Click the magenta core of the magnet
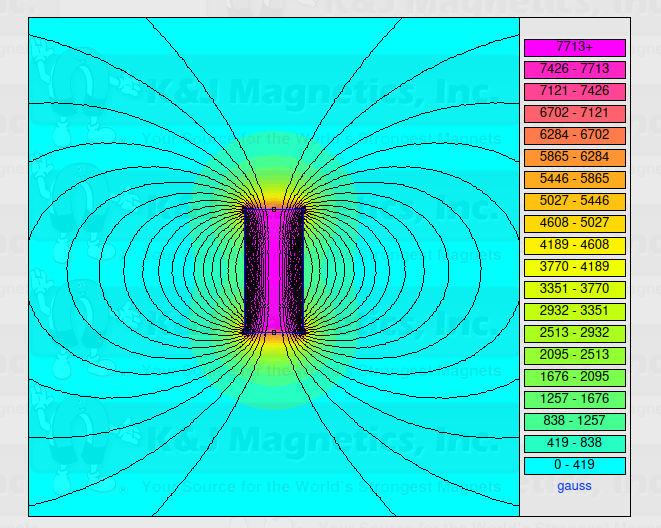The image size is (661, 528). pos(274,271)
